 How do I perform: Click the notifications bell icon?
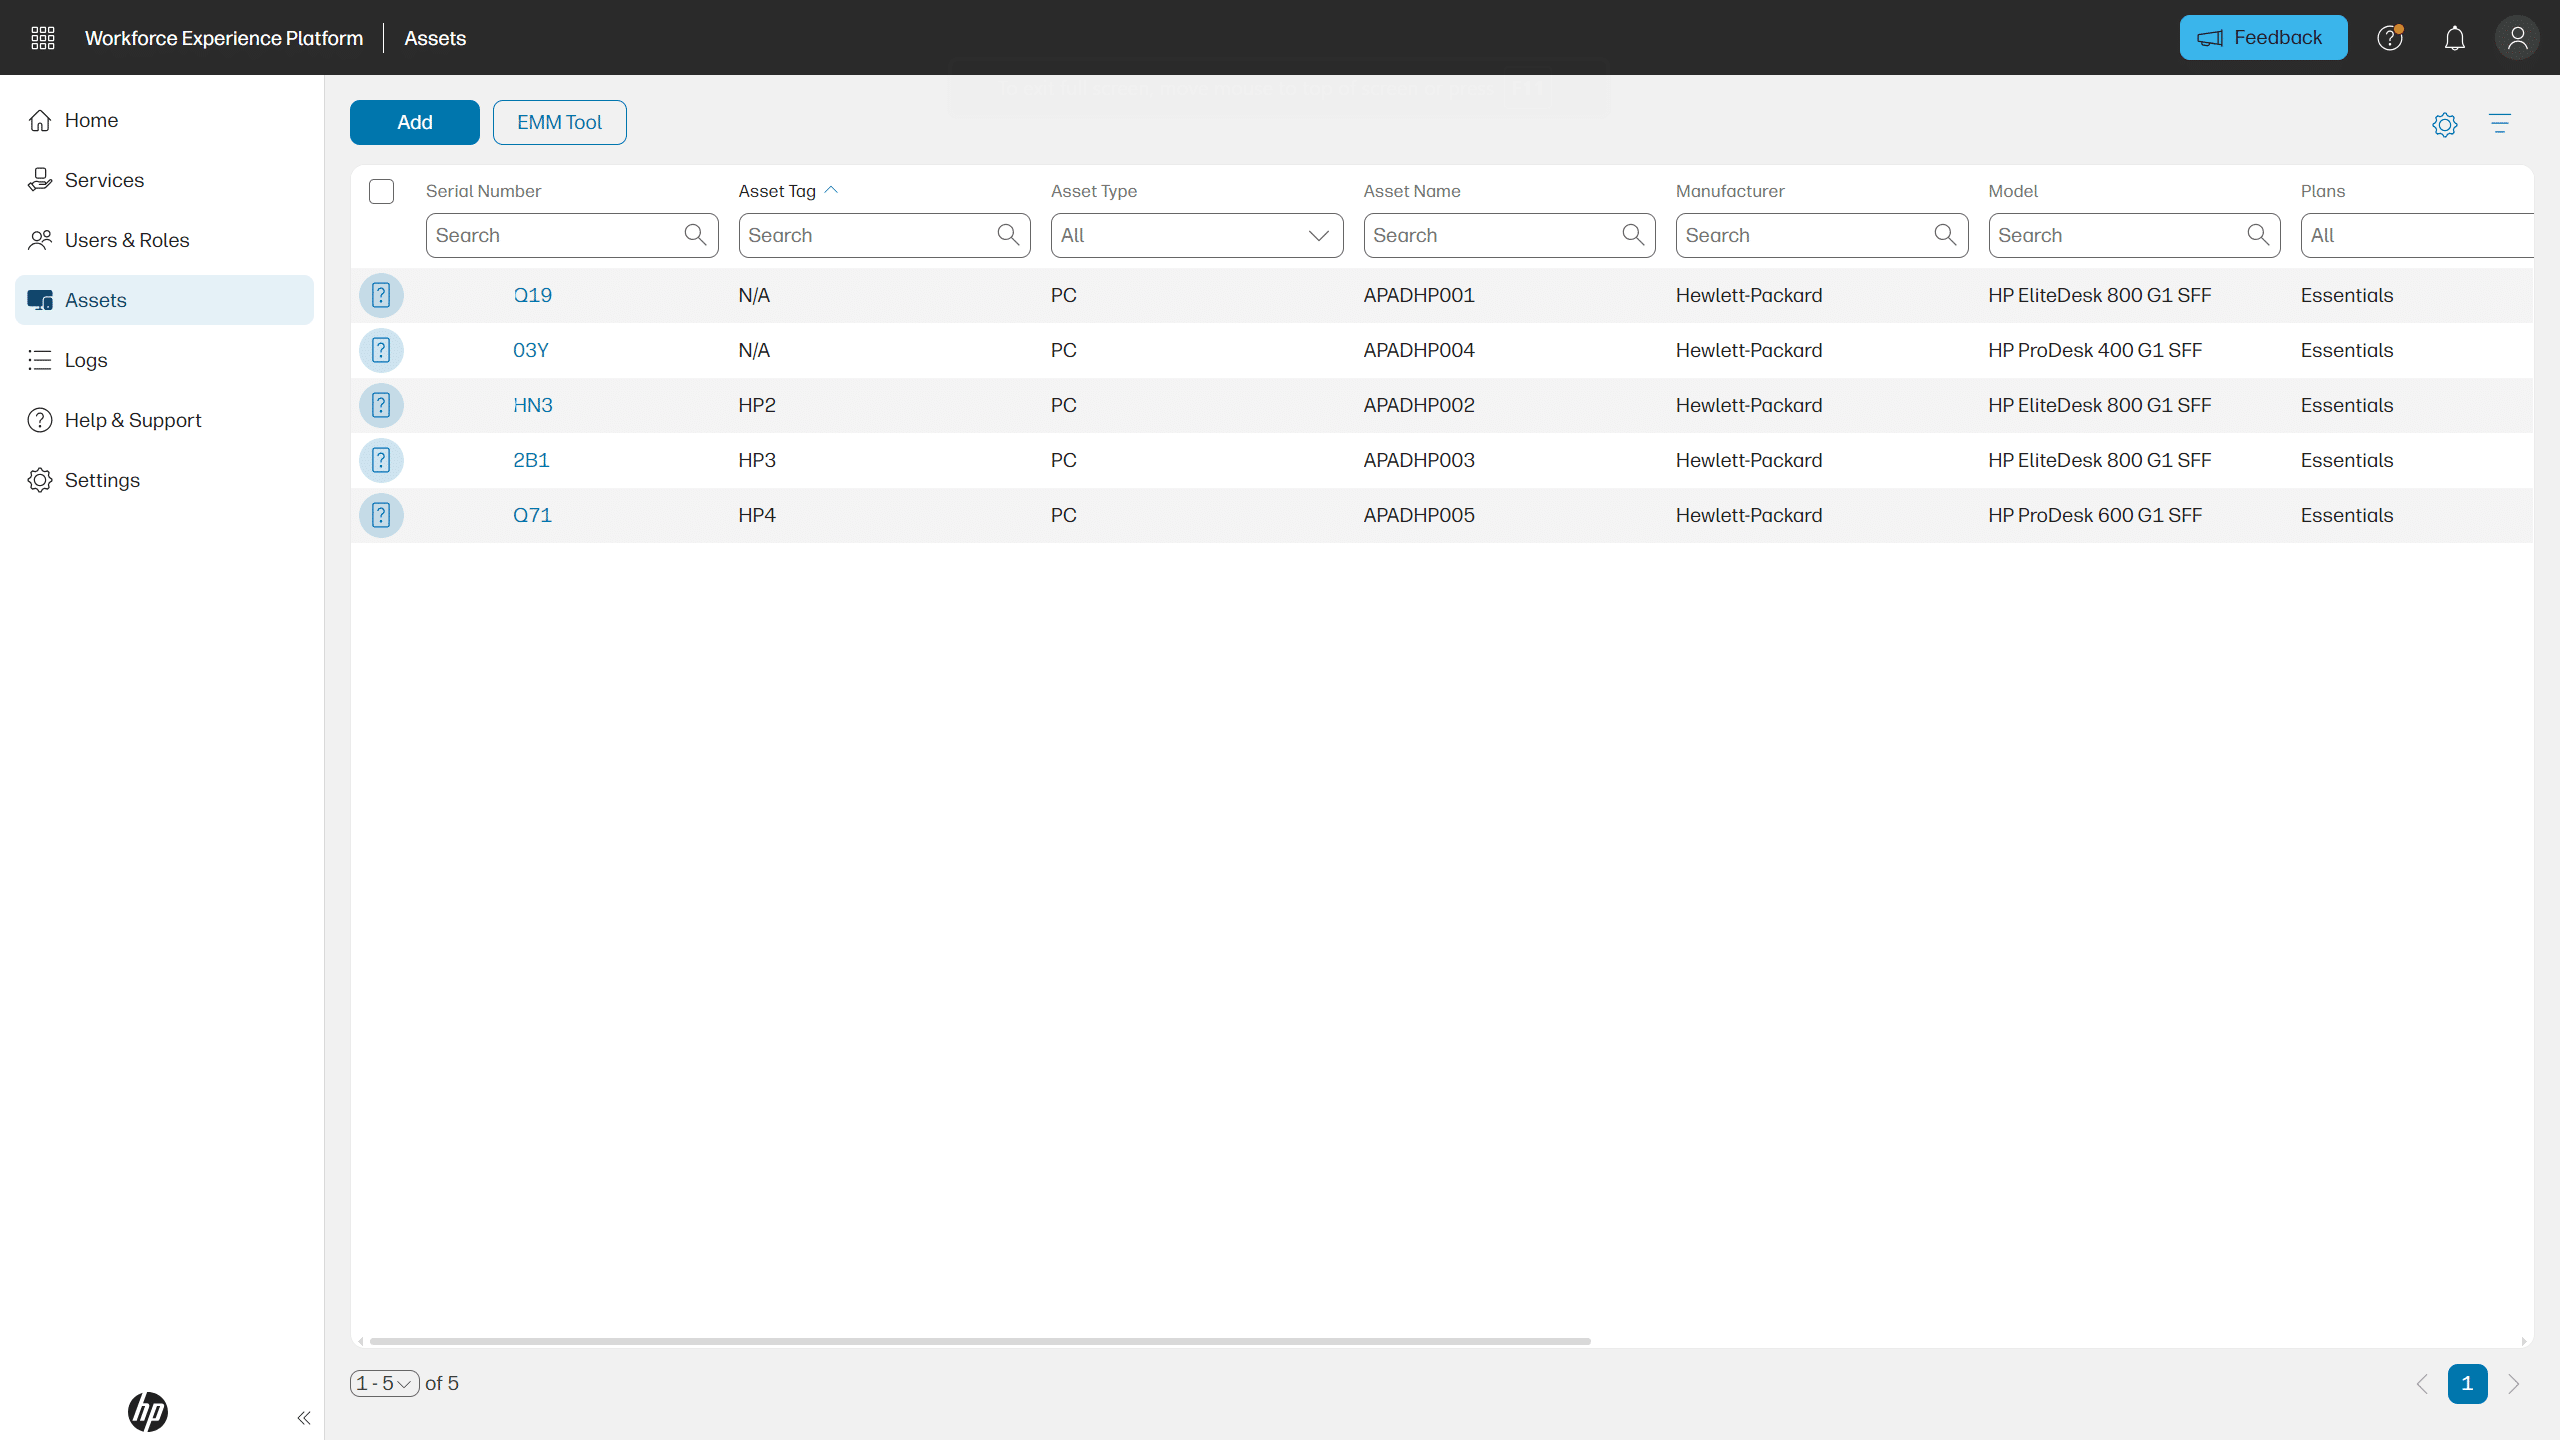pyautogui.click(x=2454, y=38)
